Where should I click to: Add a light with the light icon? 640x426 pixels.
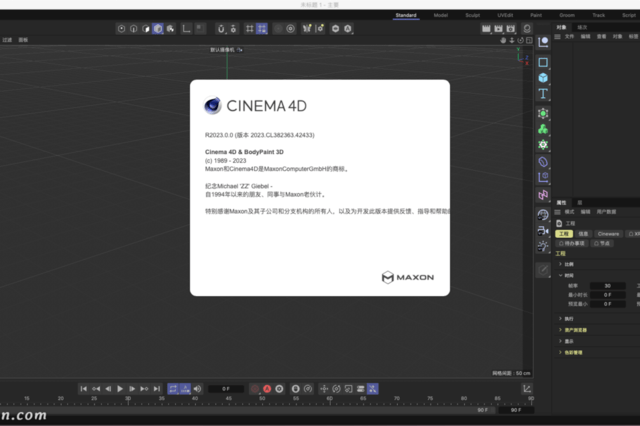[543, 246]
